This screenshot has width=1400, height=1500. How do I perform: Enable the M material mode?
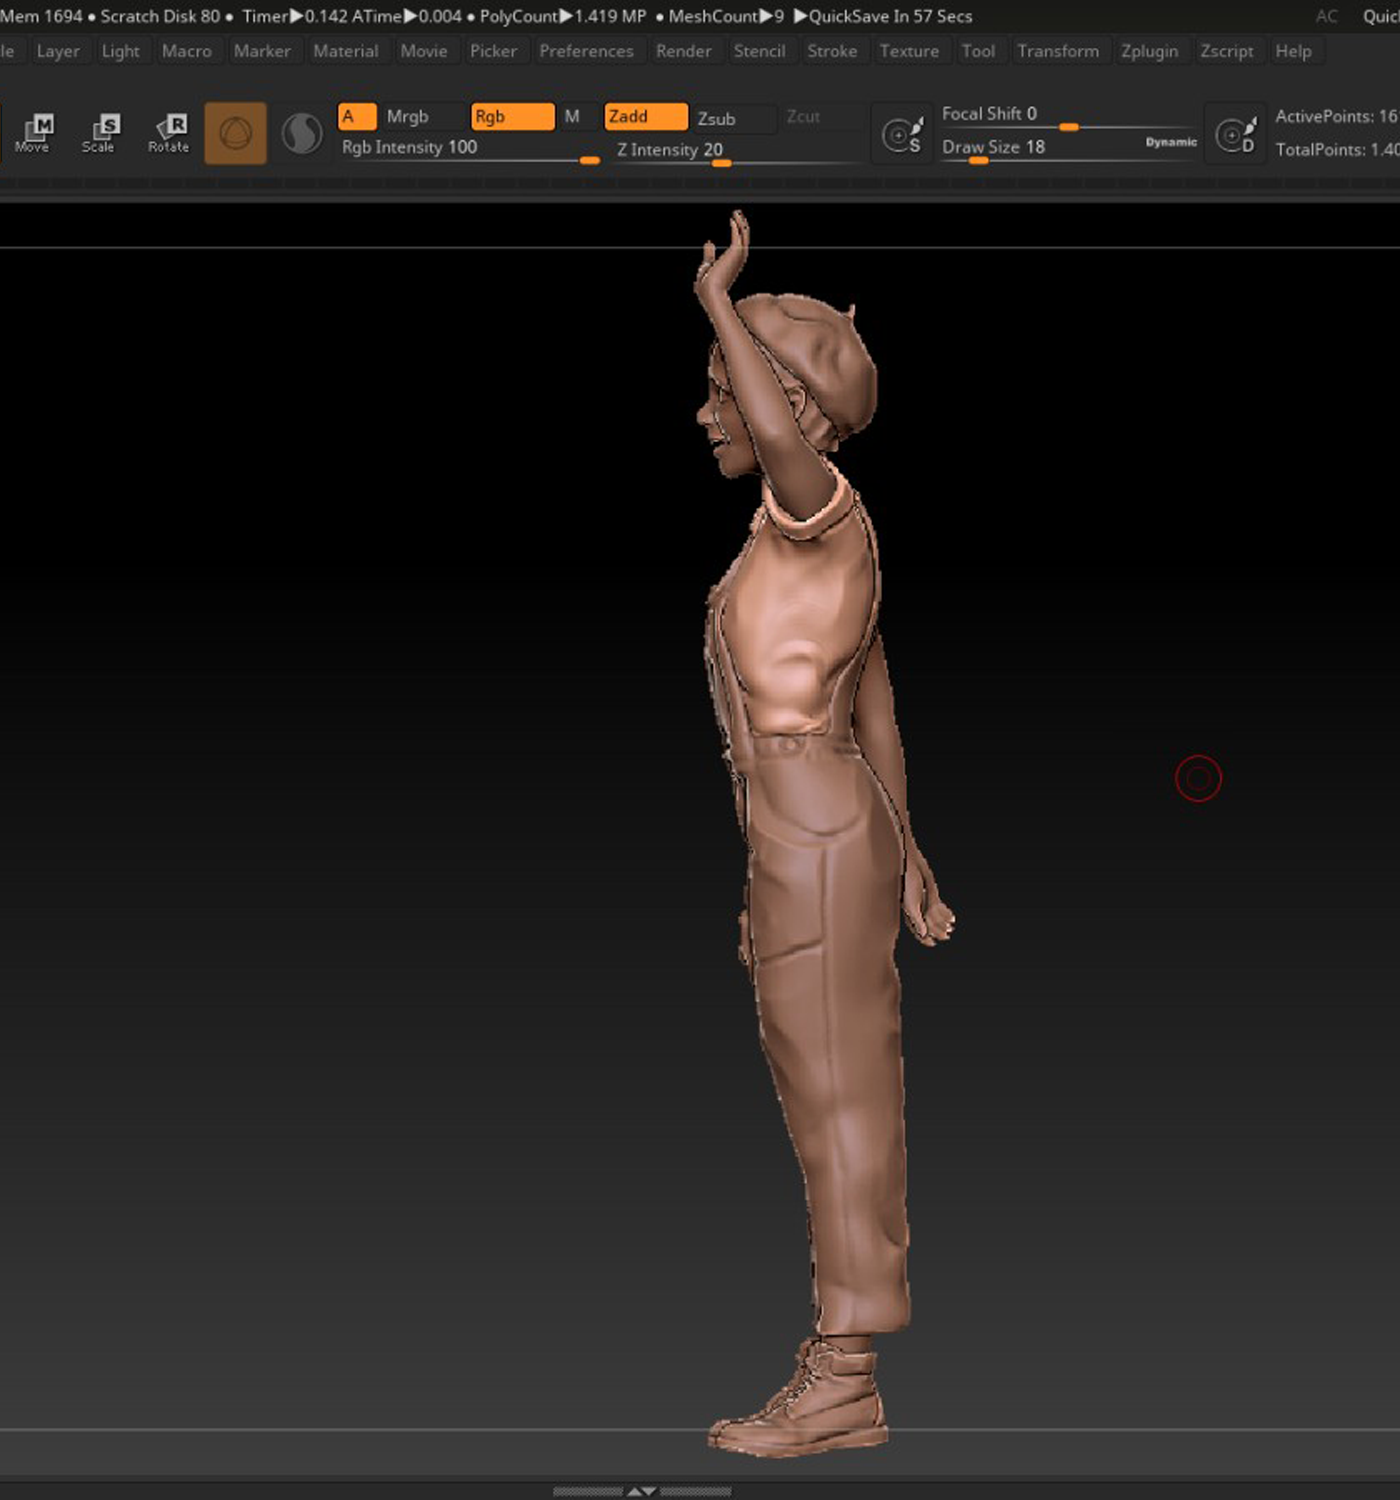pos(573,117)
